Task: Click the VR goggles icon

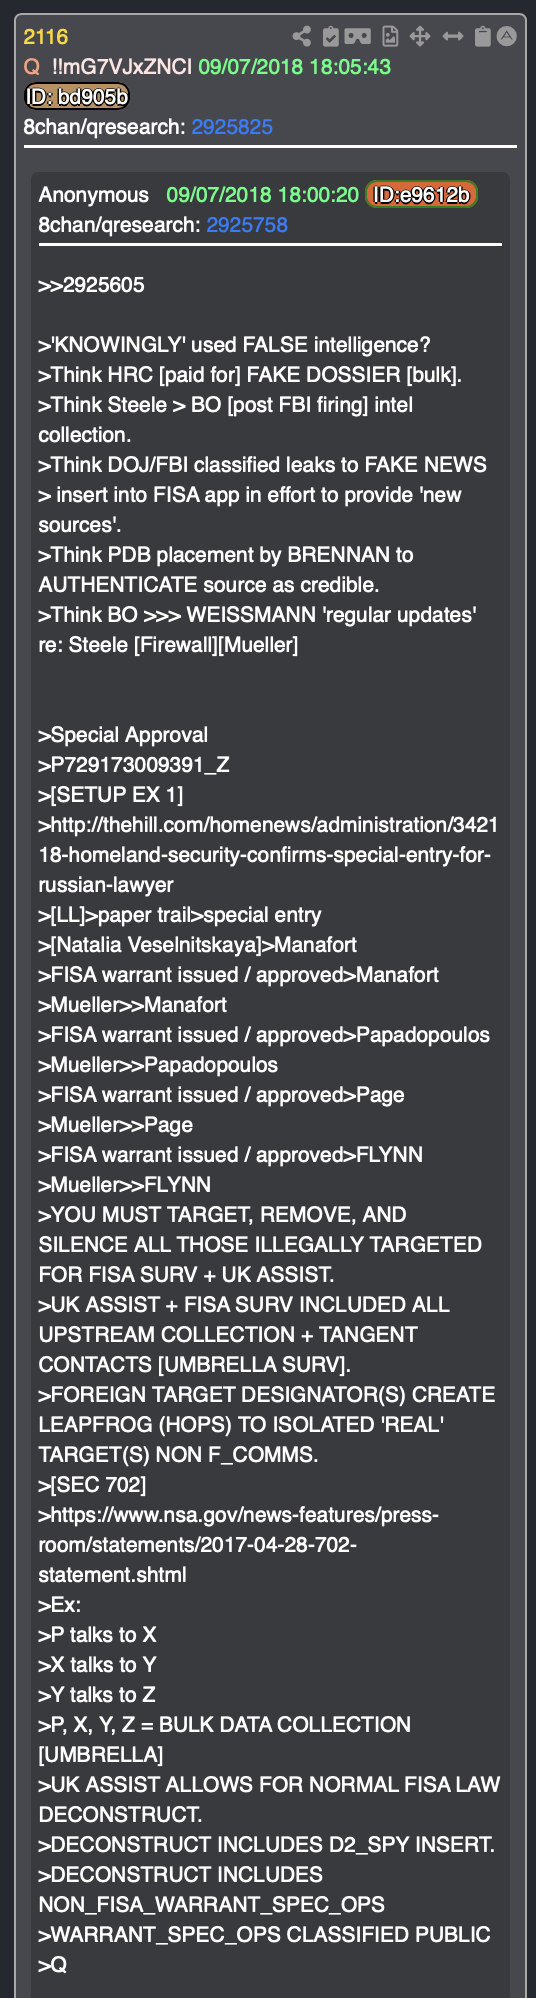Action: coord(357,37)
